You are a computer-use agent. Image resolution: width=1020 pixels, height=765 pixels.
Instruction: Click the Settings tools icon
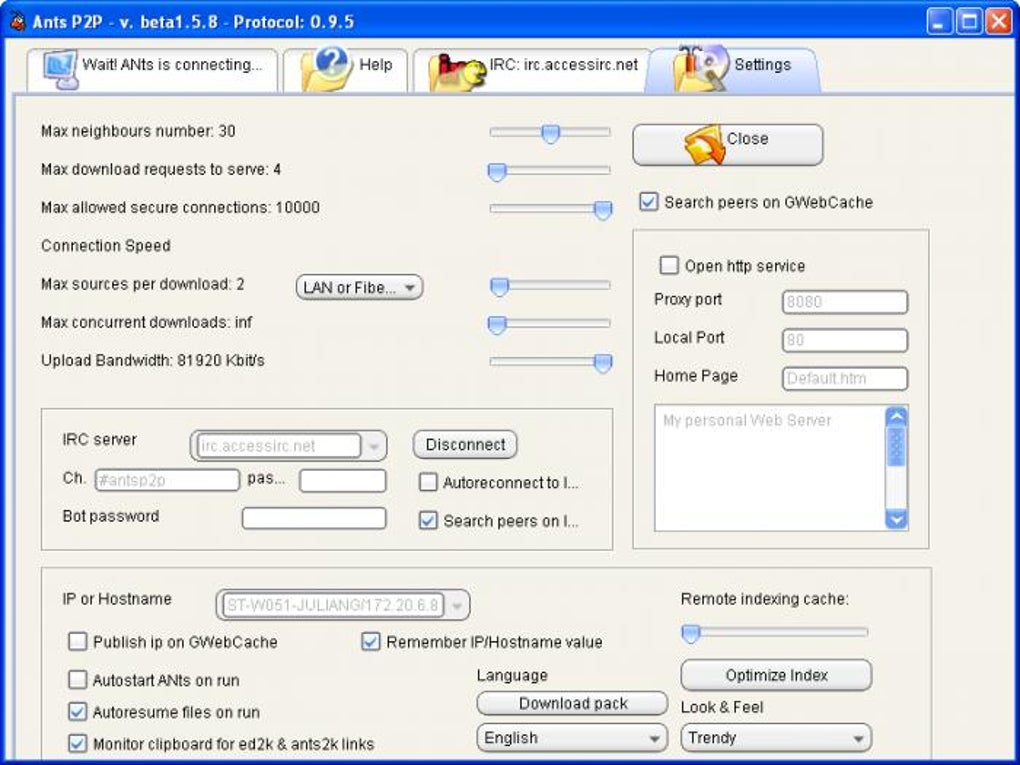click(x=700, y=68)
